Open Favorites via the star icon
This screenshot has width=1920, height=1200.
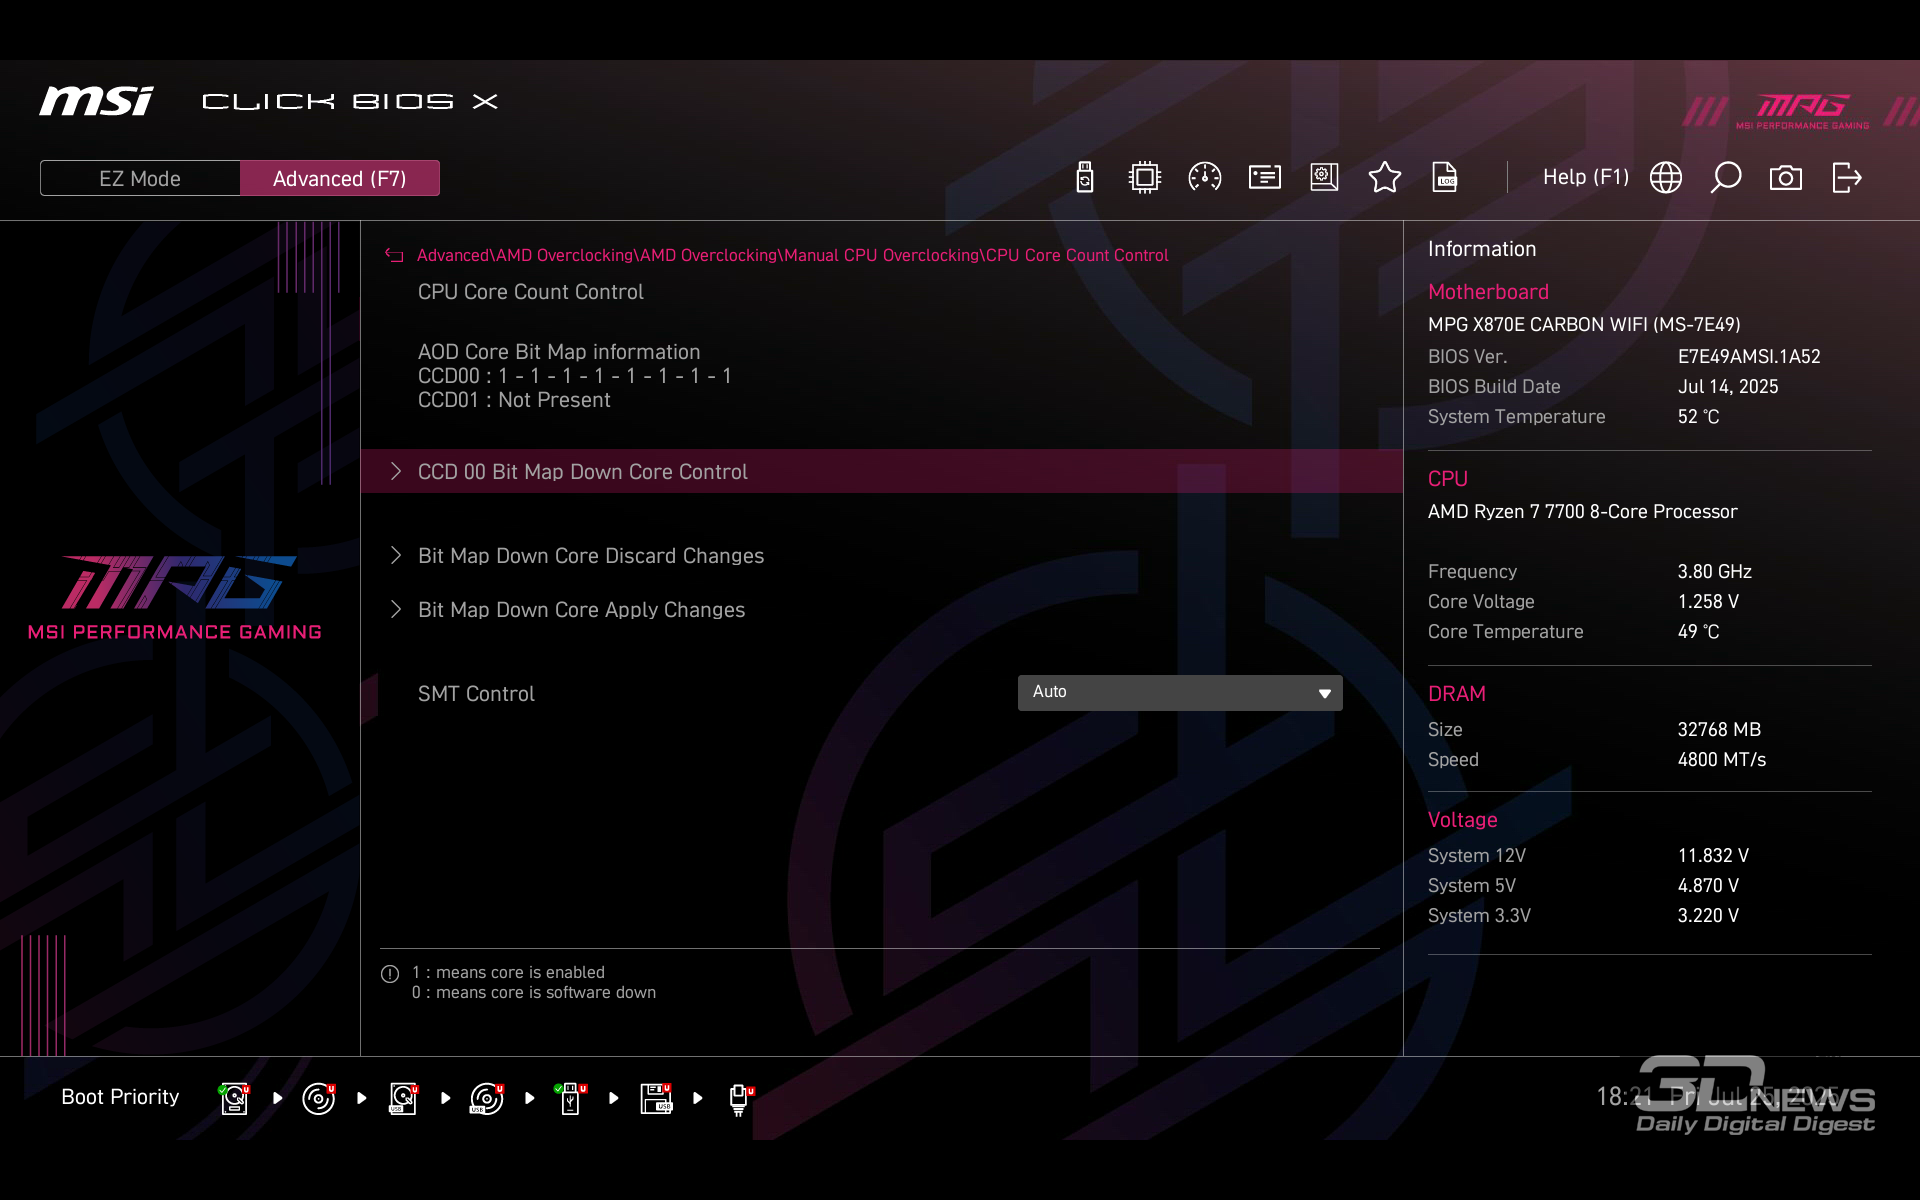pyautogui.click(x=1384, y=178)
